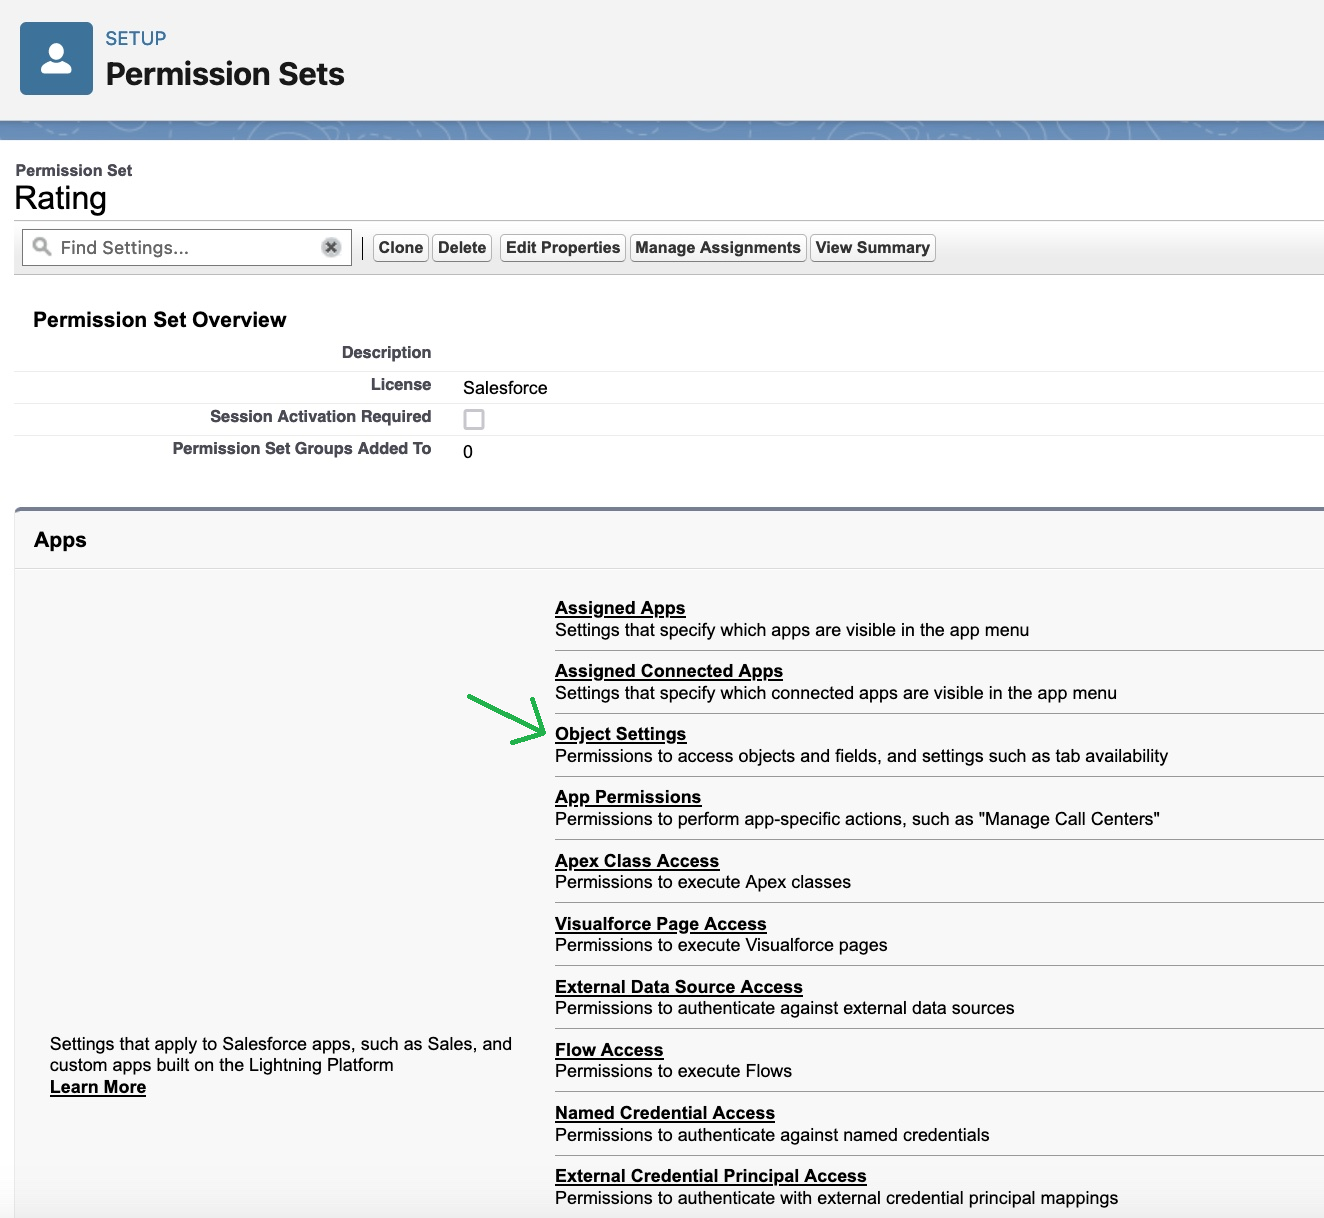This screenshot has width=1324, height=1218.
Task: Click "Permissions to execute Flows" description
Action: pos(673,1071)
